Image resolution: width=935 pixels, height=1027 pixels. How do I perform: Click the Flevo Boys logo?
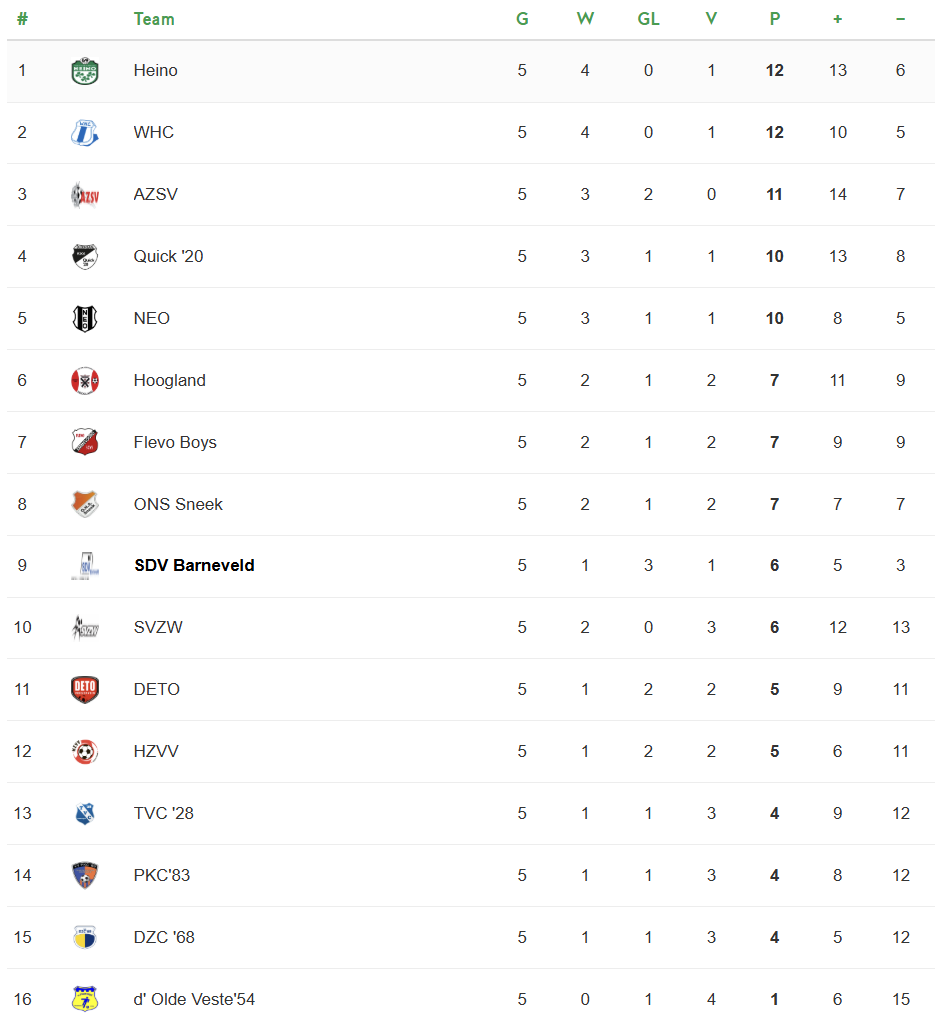85,442
